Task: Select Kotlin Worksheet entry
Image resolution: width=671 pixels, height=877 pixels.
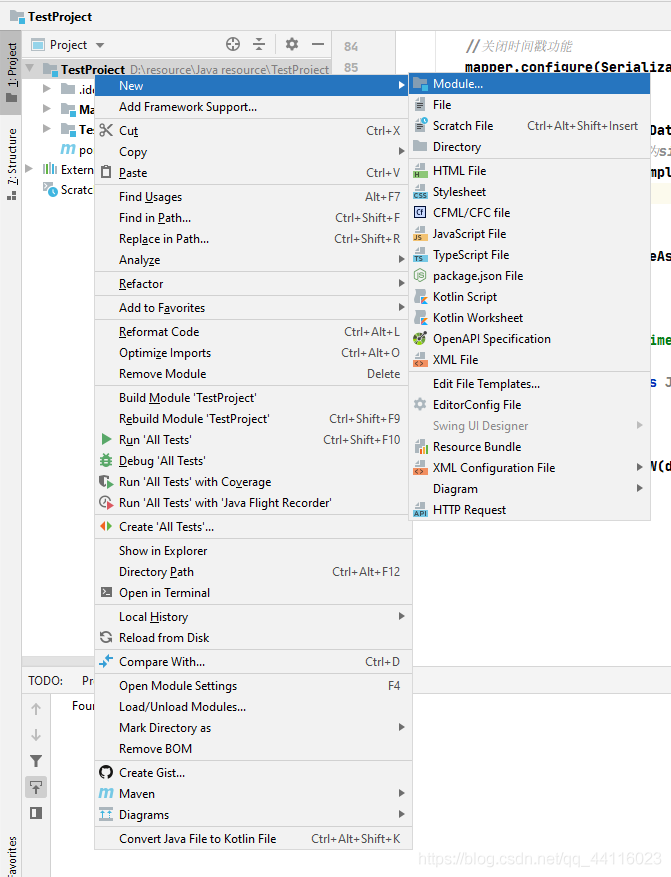Action: point(530,318)
